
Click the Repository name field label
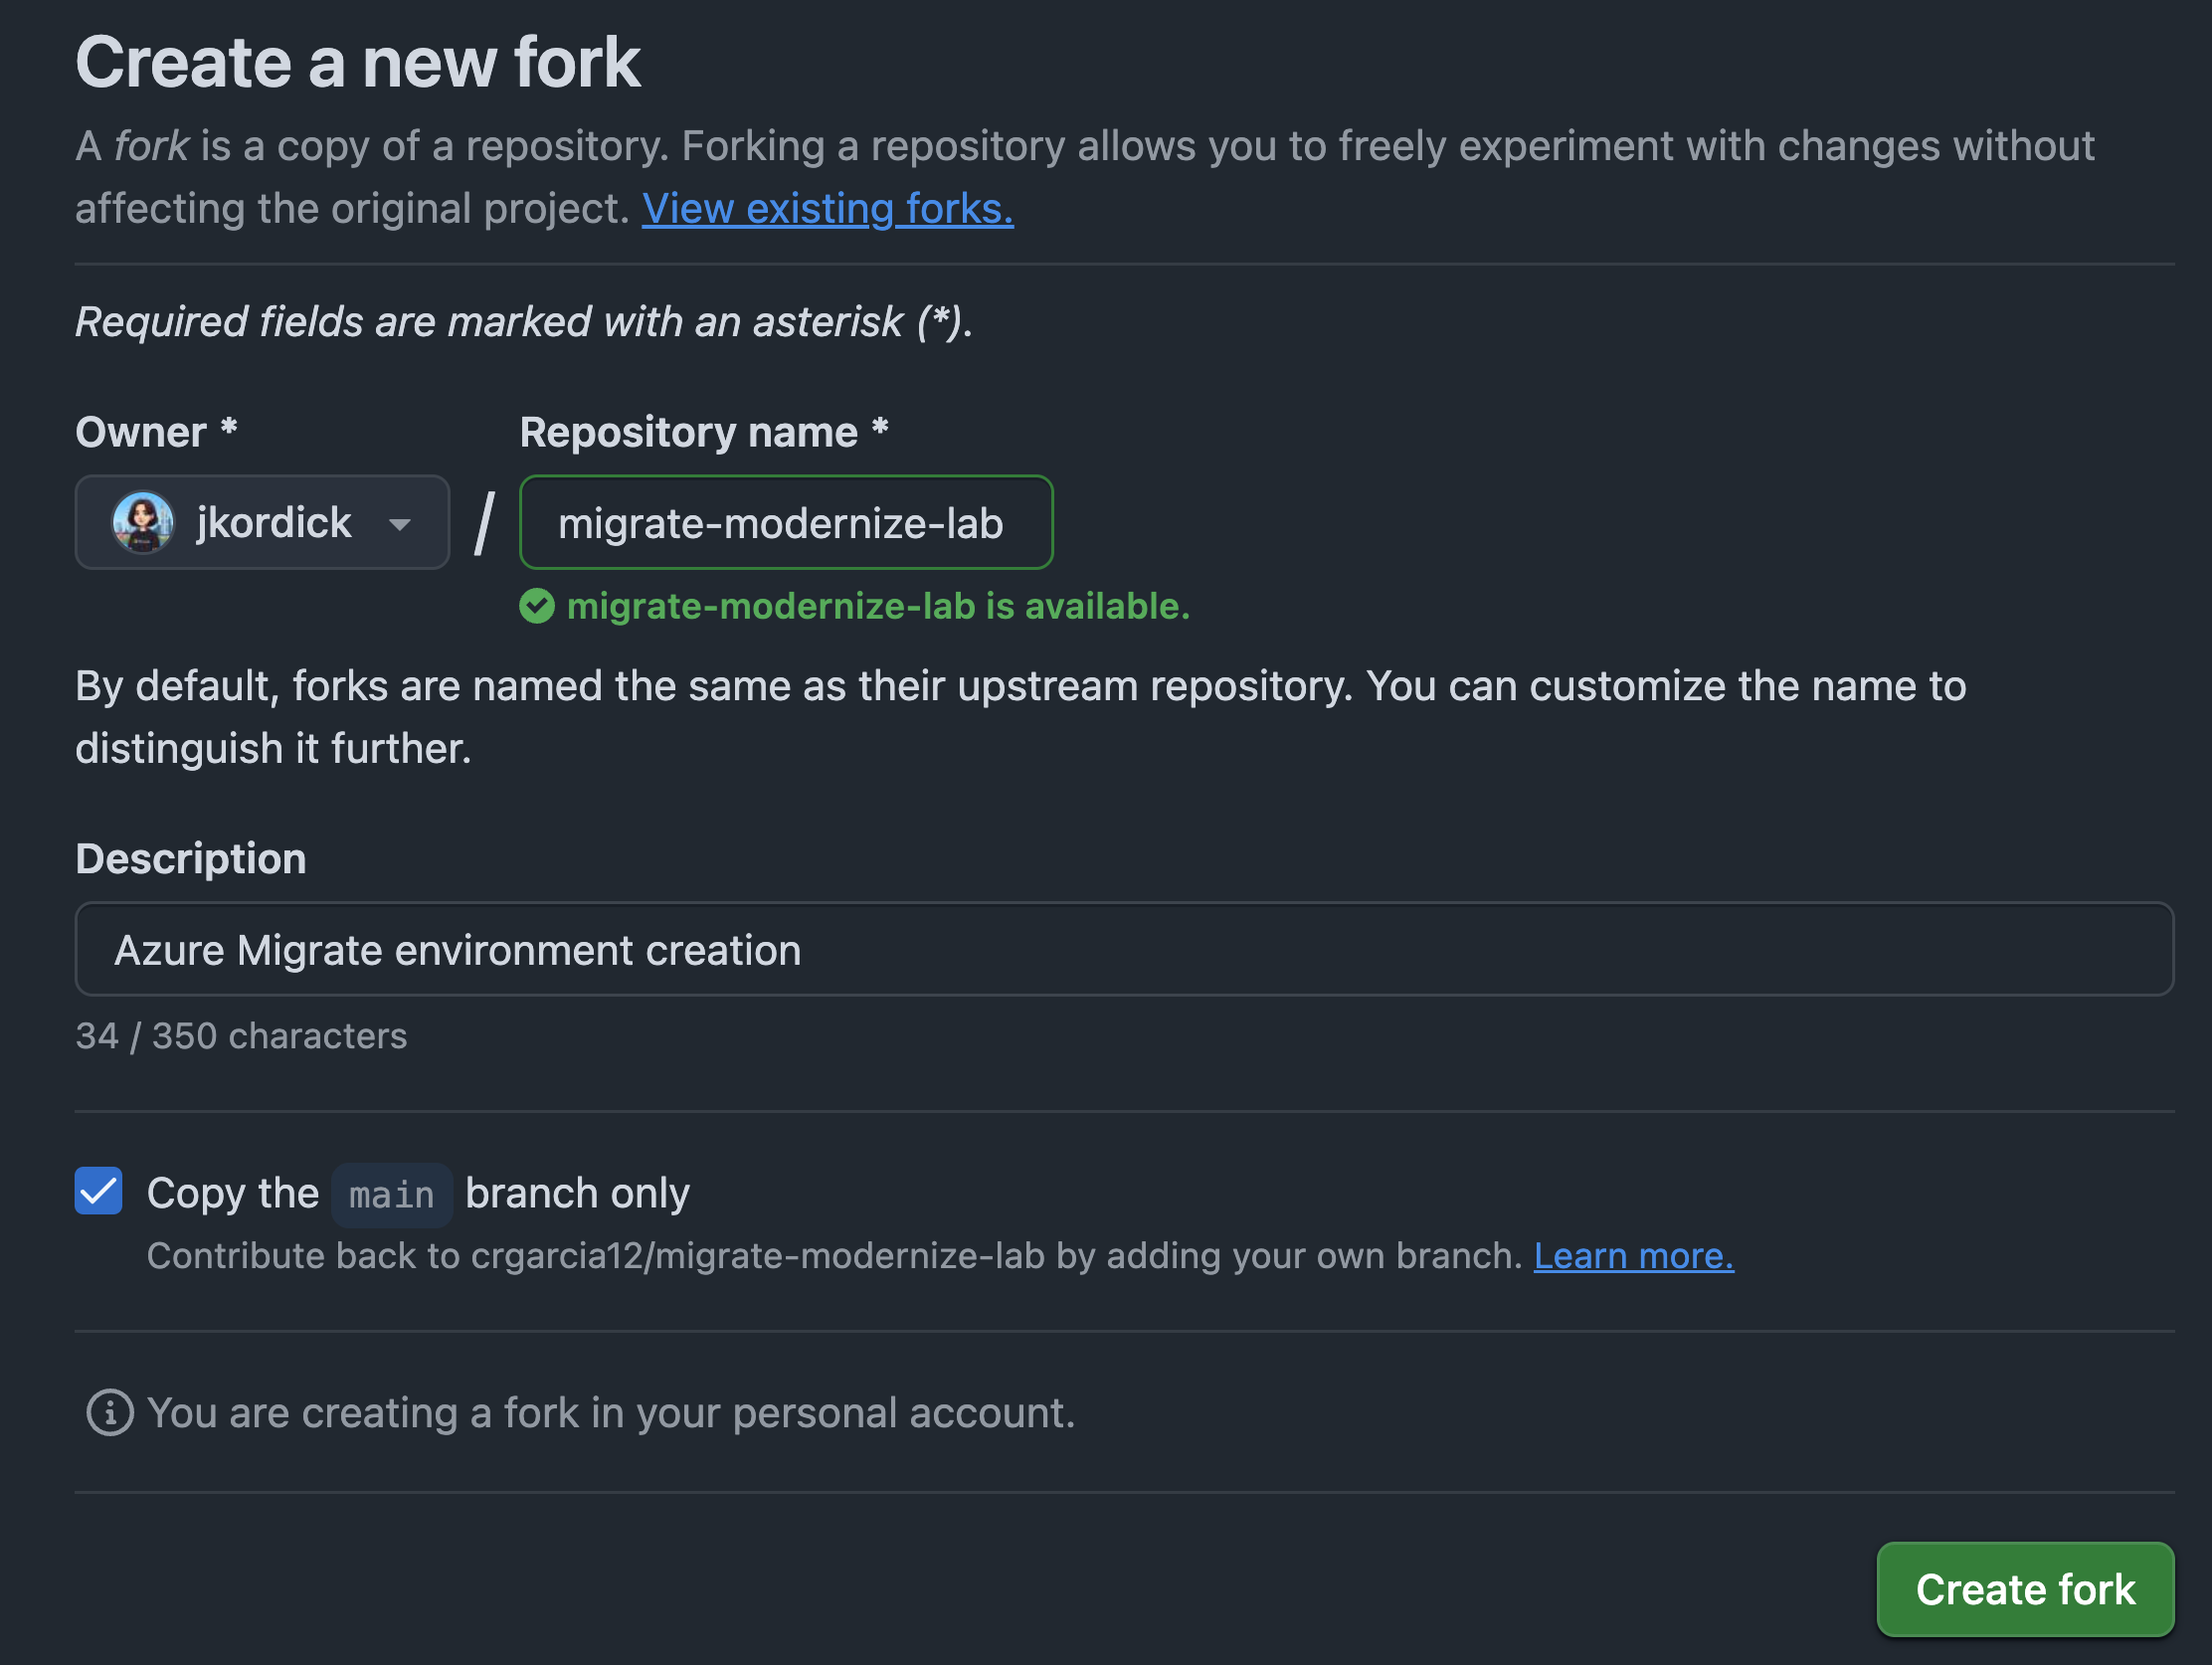pos(688,432)
